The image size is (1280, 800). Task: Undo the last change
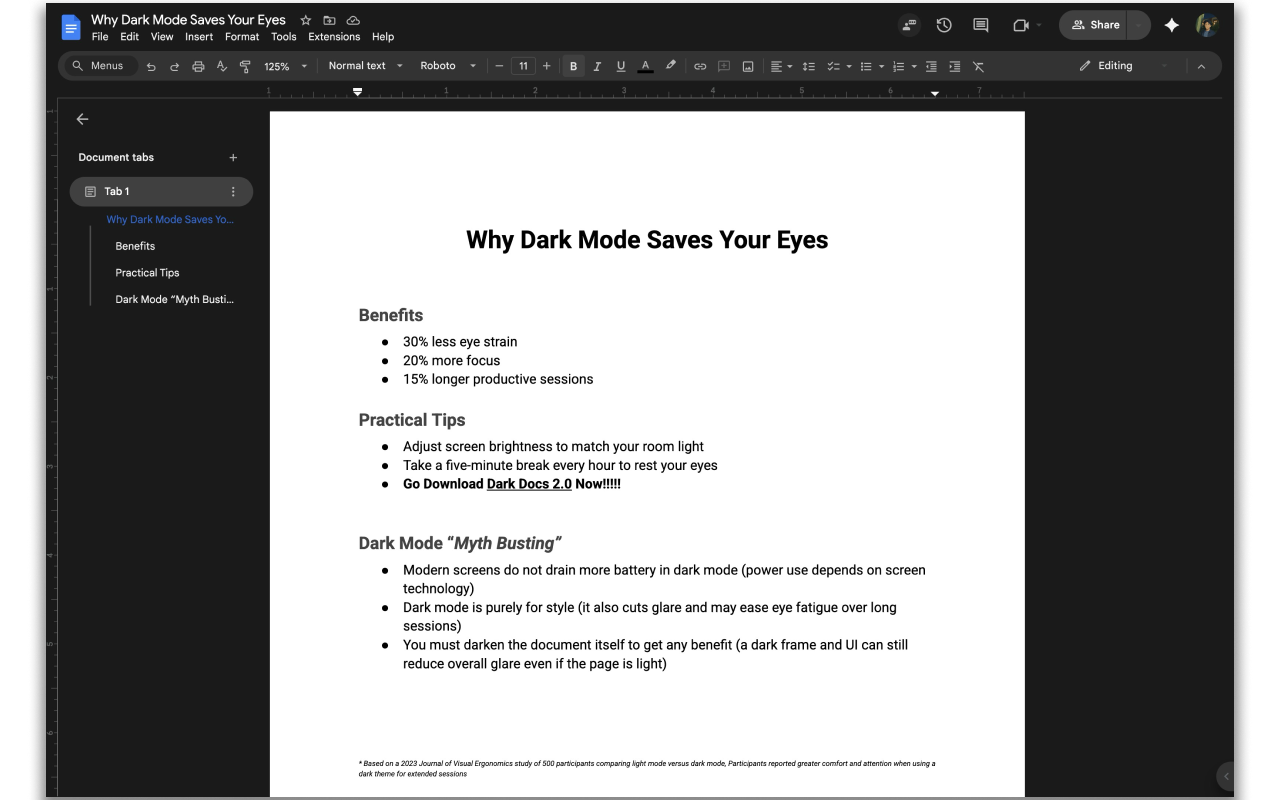pos(150,66)
